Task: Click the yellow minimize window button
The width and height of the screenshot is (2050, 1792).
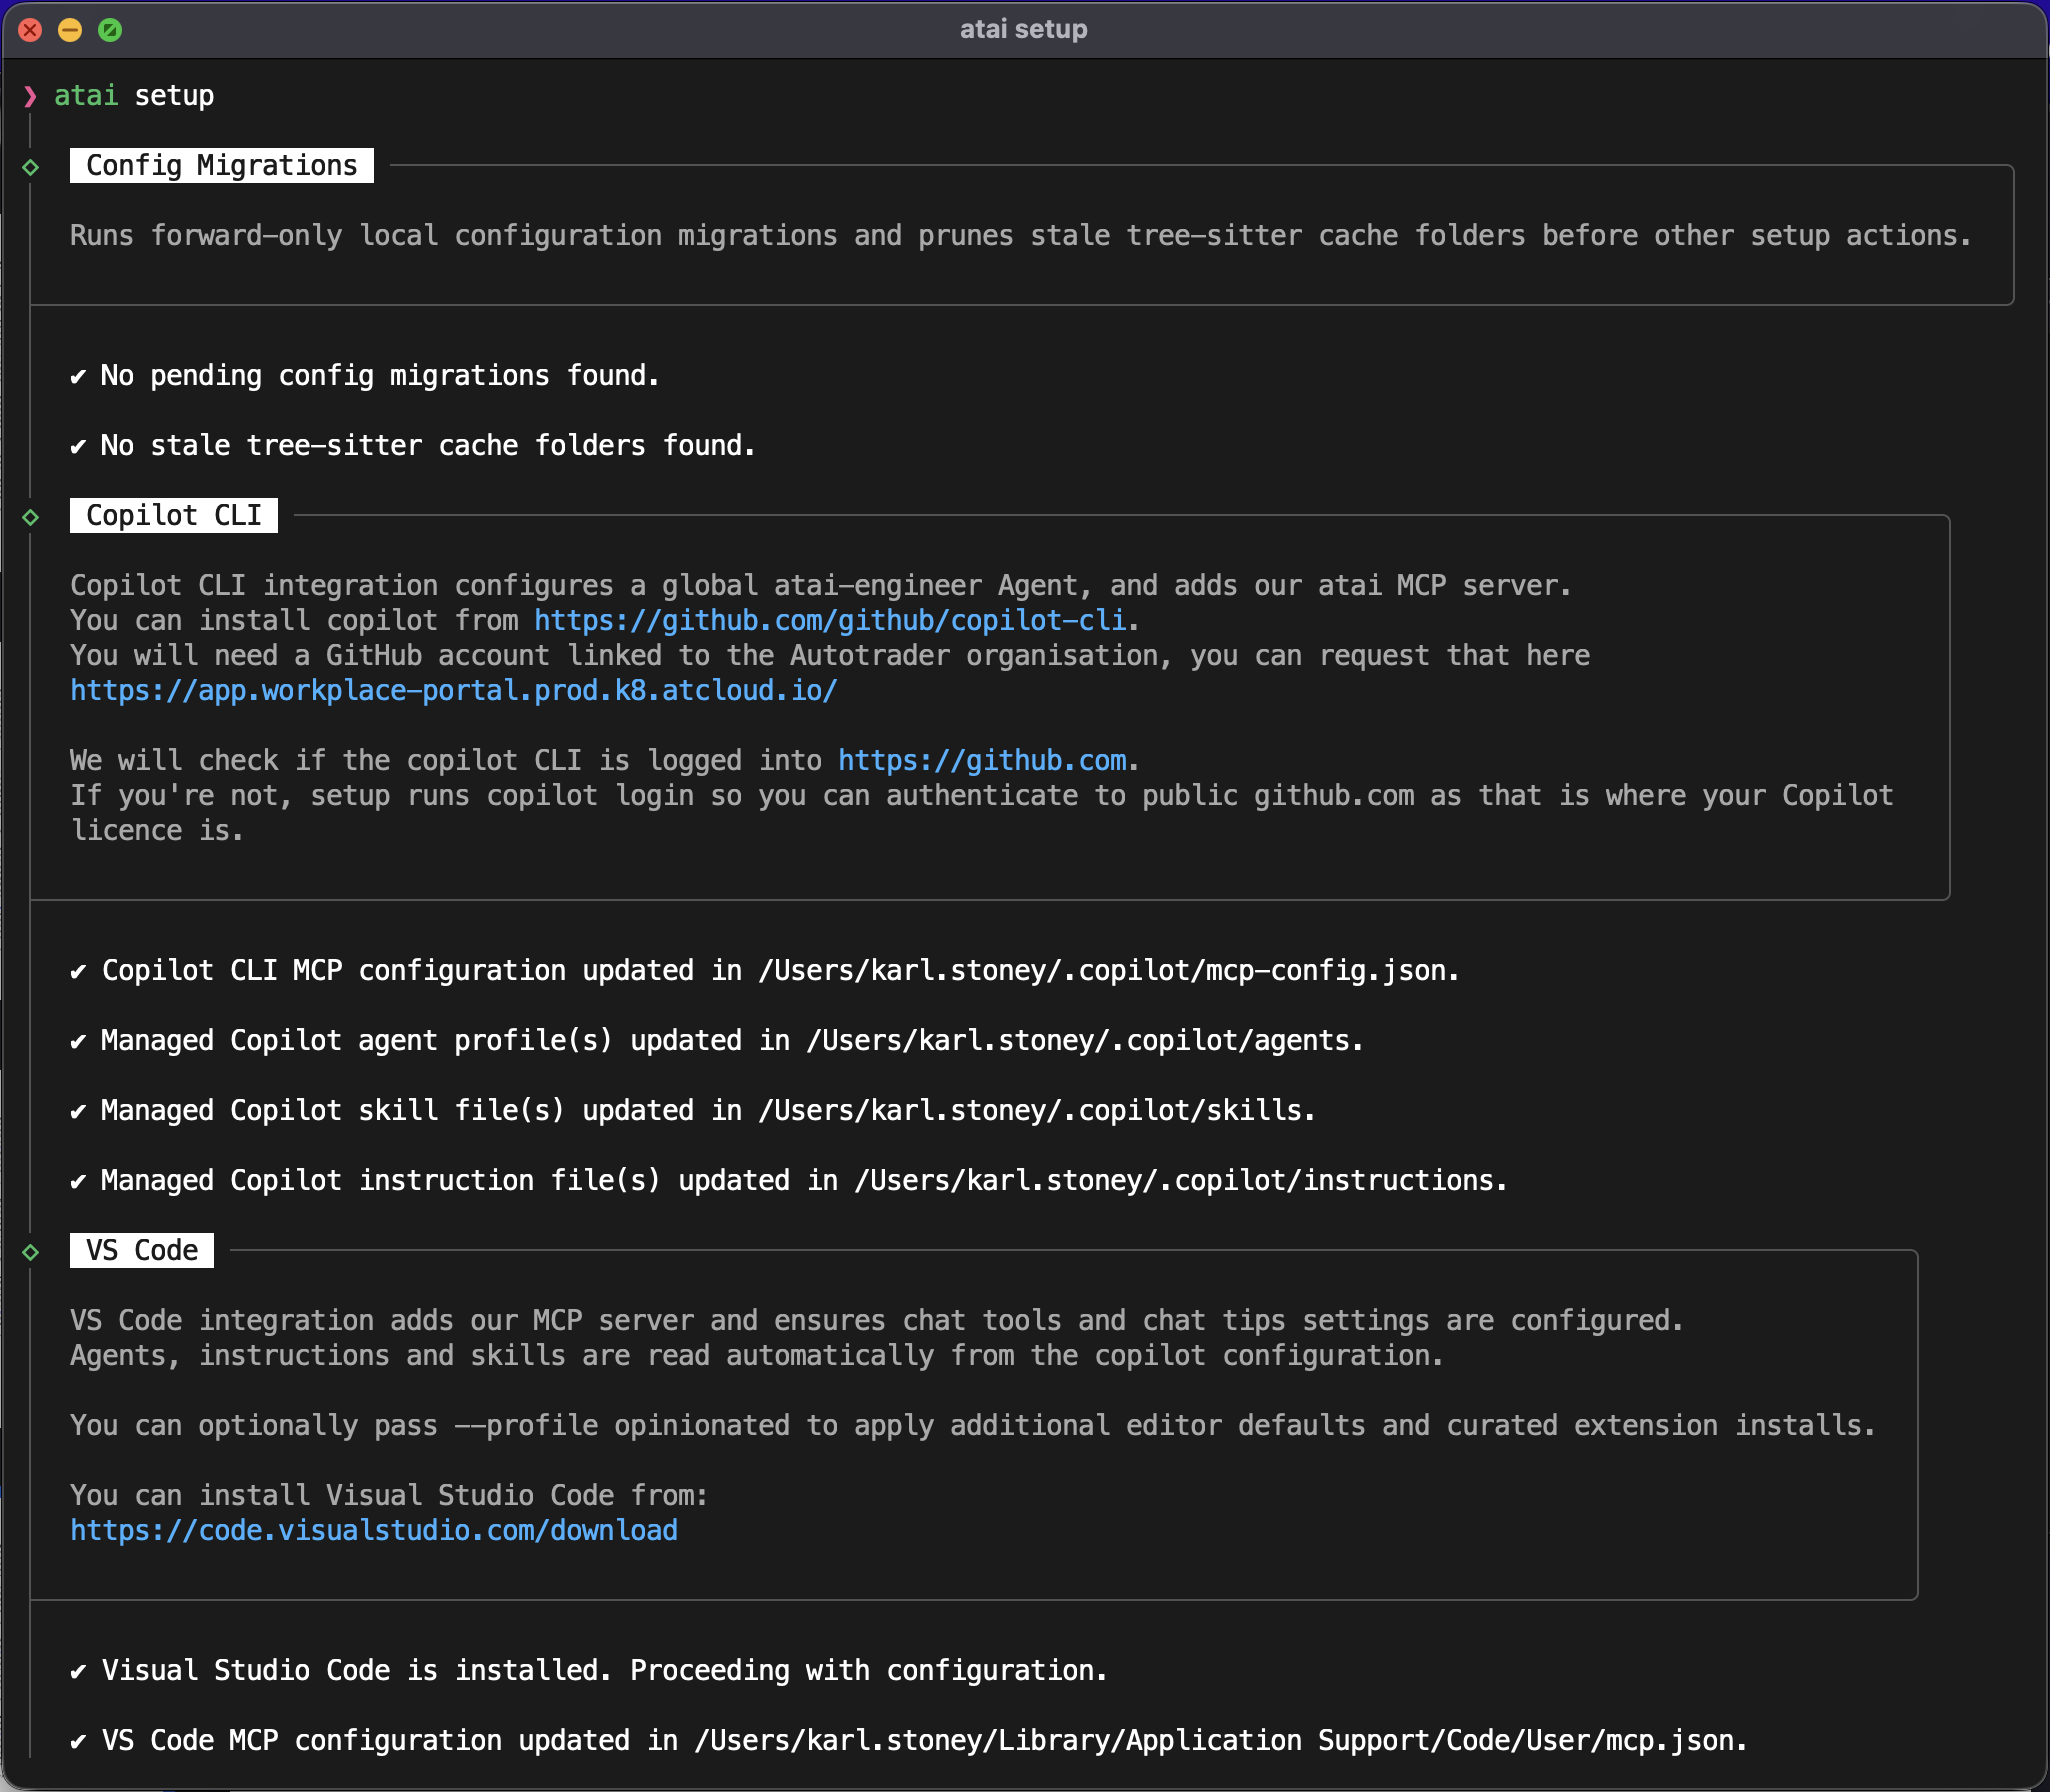Action: click(x=70, y=30)
